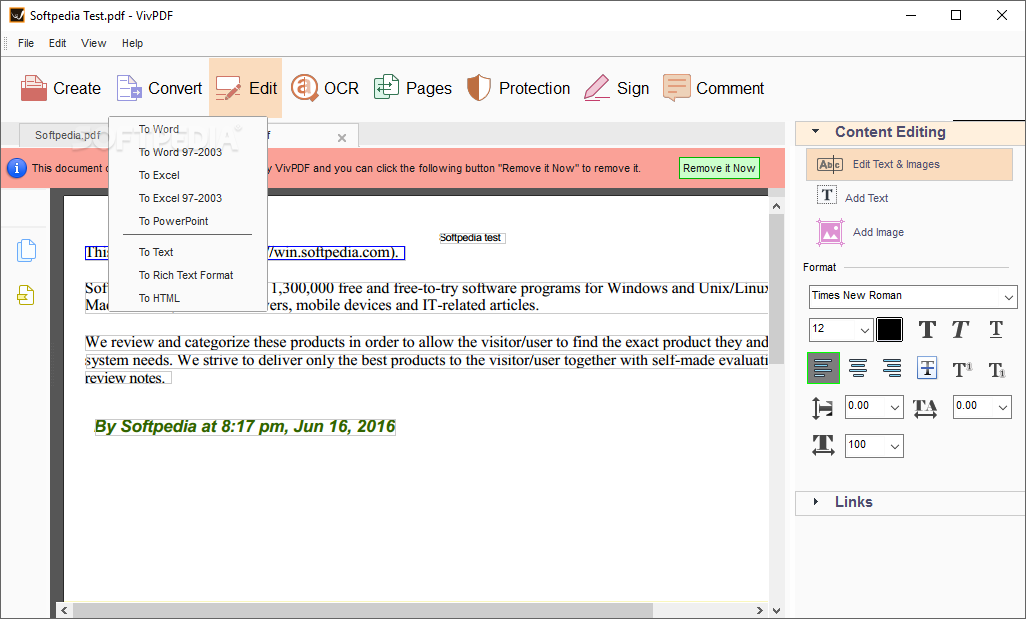Select the 'Softpedia test' header text box
Image resolution: width=1026 pixels, height=619 pixels.
[471, 238]
